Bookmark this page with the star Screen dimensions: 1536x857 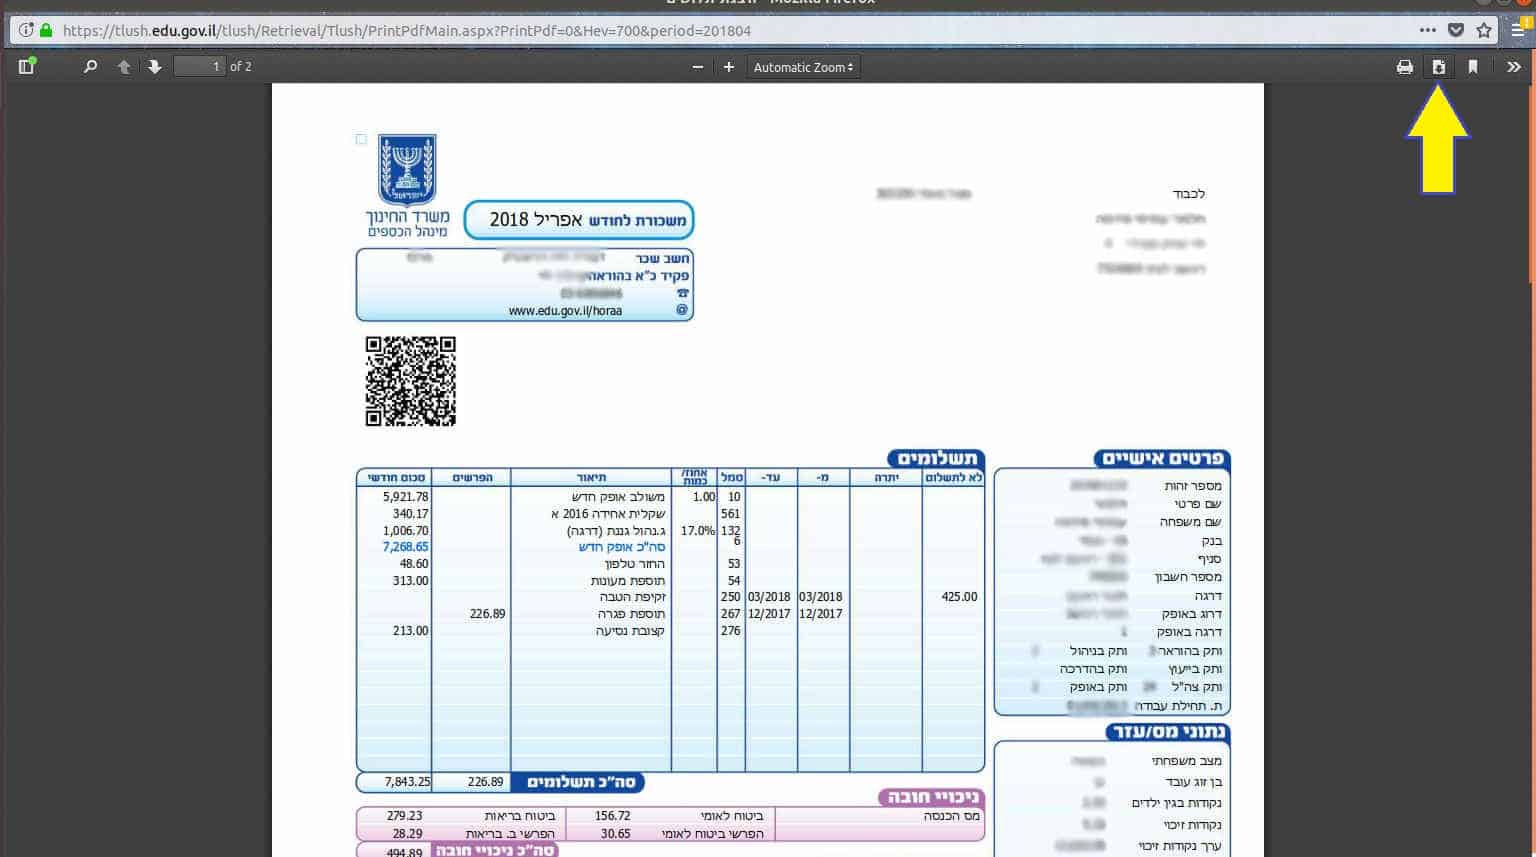coord(1484,30)
